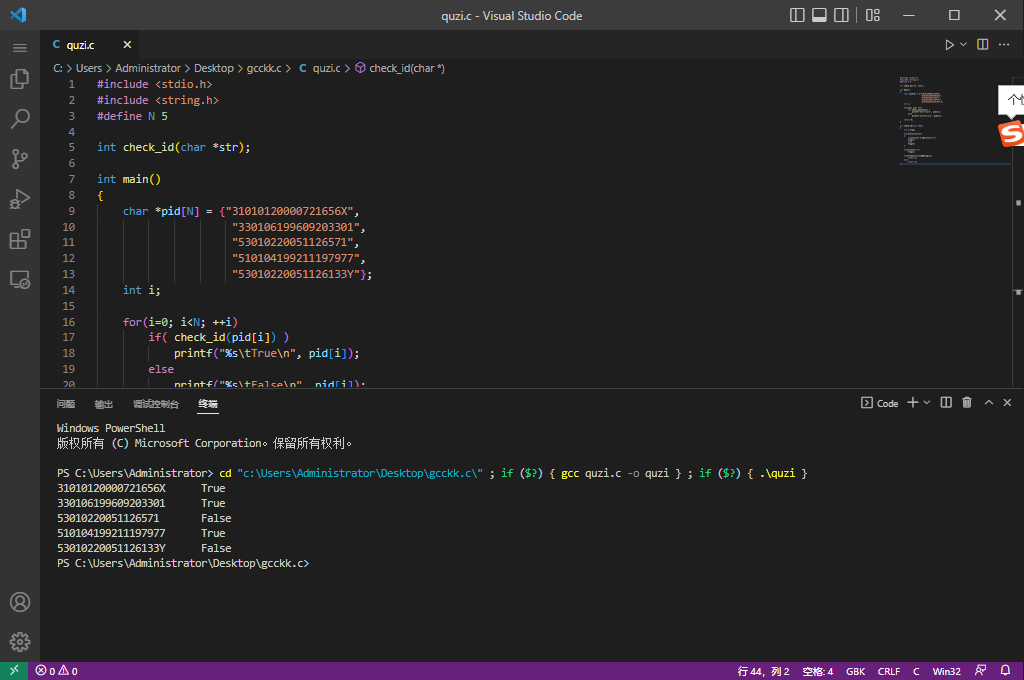
Task: Open the Search view
Action: coord(20,119)
